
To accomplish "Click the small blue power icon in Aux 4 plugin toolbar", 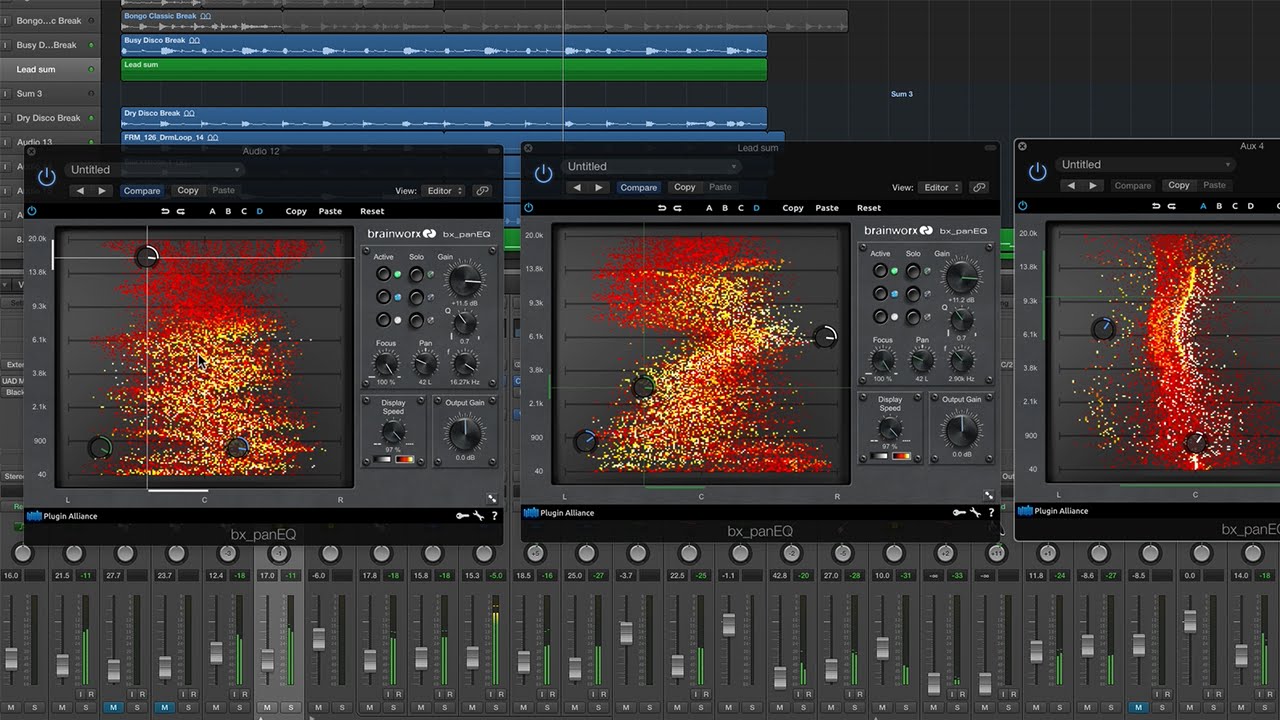I will pyautogui.click(x=1023, y=206).
